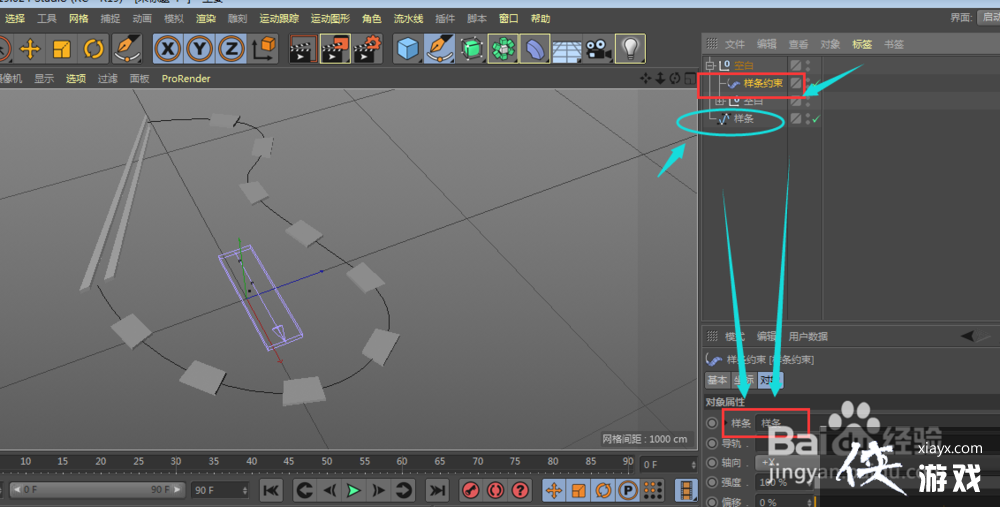The image size is (1000, 507).
Task: Toggle visibility dots of 样条 object
Action: point(807,119)
